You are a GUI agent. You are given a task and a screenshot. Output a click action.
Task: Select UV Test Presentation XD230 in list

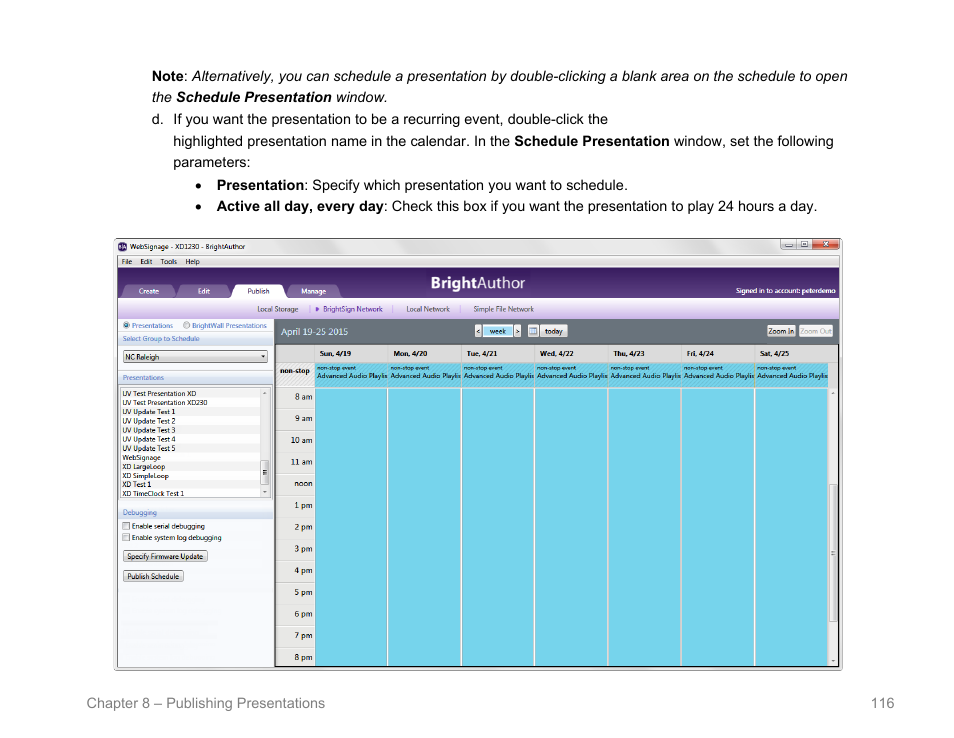click(190, 403)
